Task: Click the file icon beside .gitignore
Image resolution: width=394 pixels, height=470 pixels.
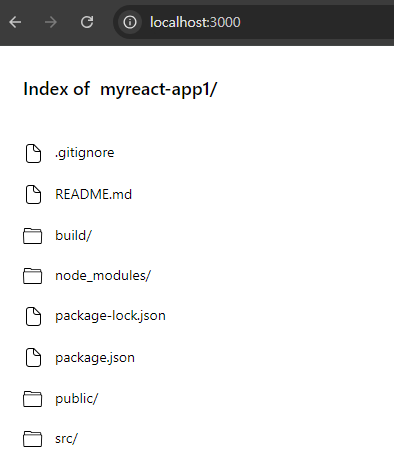Action: click(x=33, y=153)
